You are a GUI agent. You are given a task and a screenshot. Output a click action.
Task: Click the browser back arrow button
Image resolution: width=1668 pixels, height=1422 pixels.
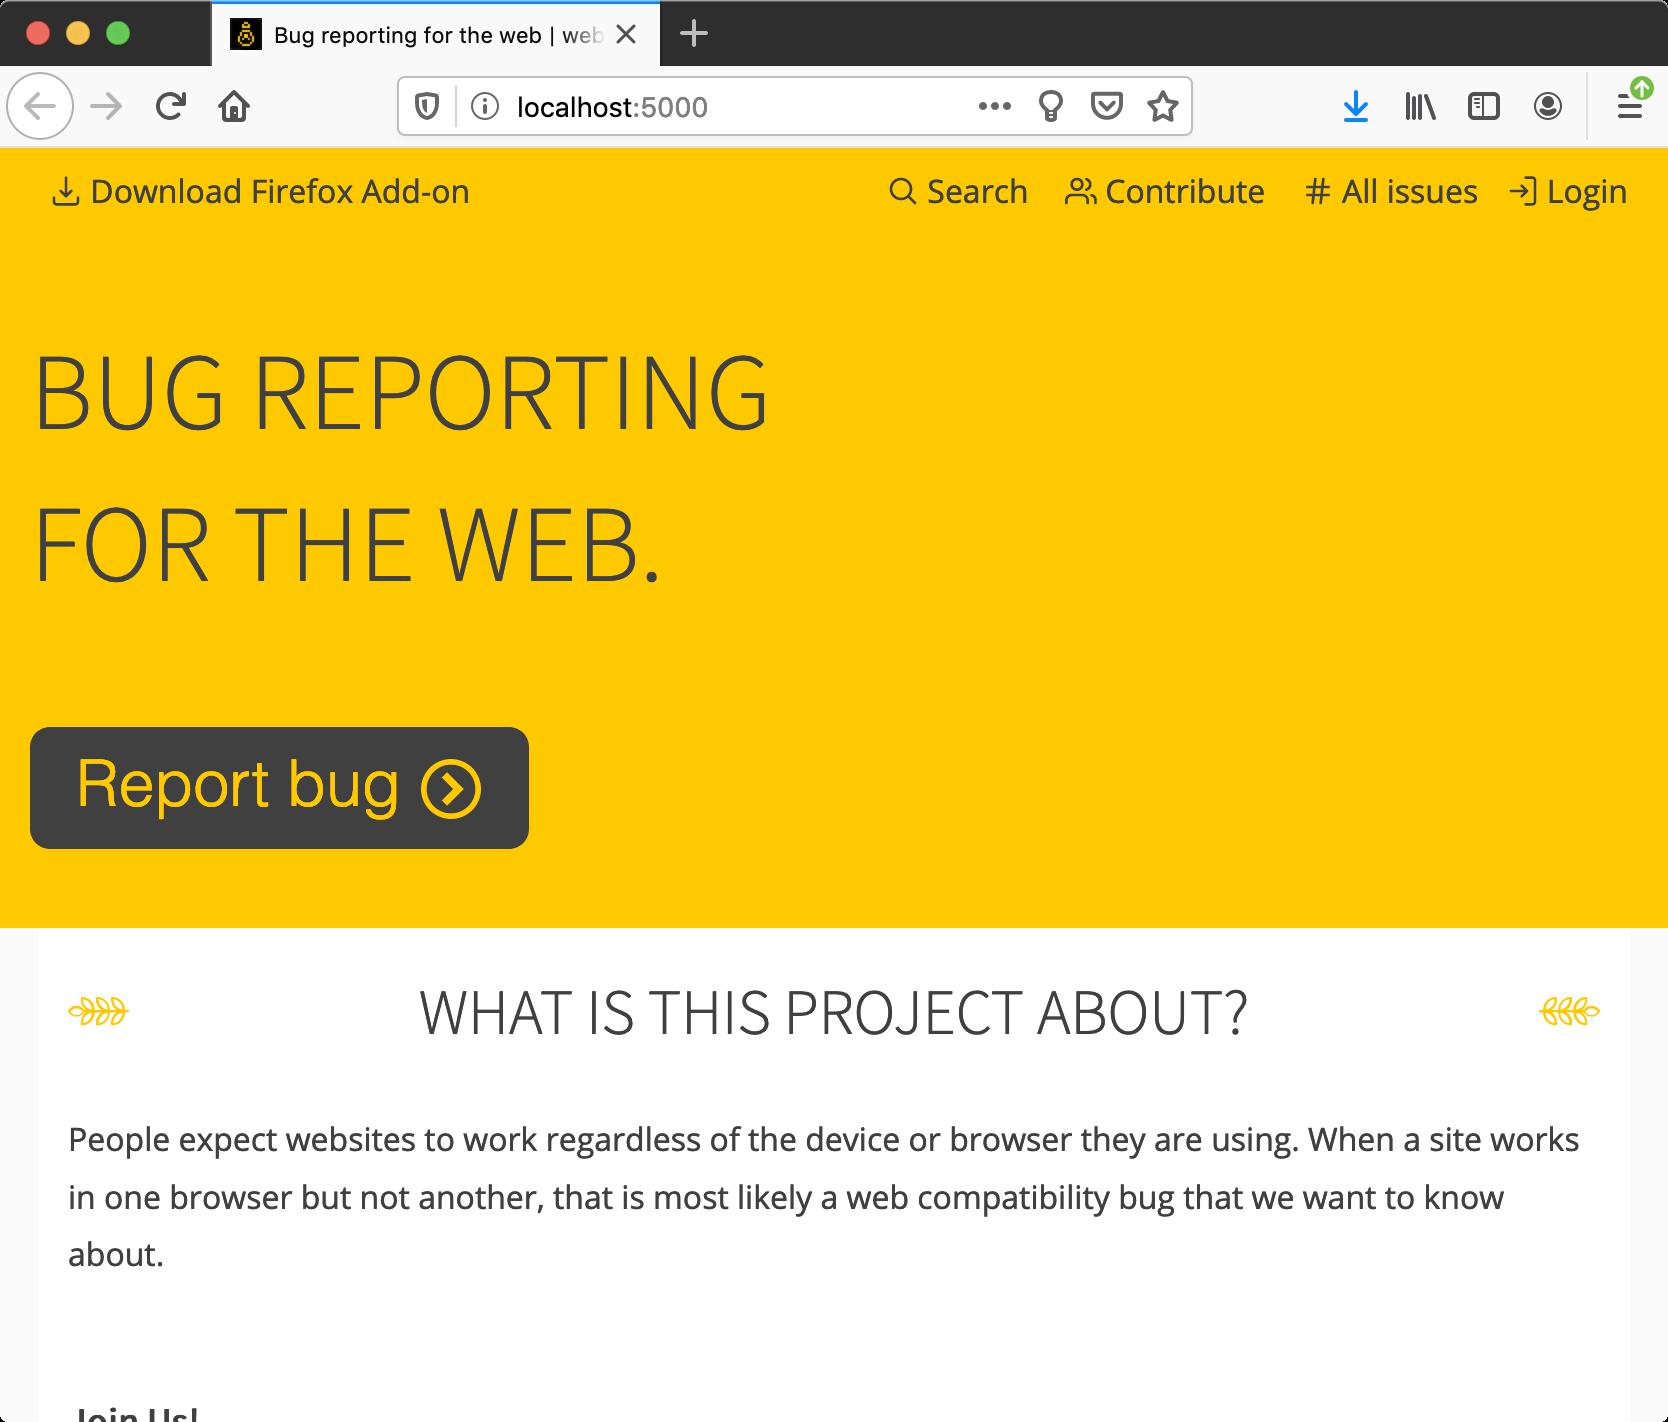click(40, 106)
